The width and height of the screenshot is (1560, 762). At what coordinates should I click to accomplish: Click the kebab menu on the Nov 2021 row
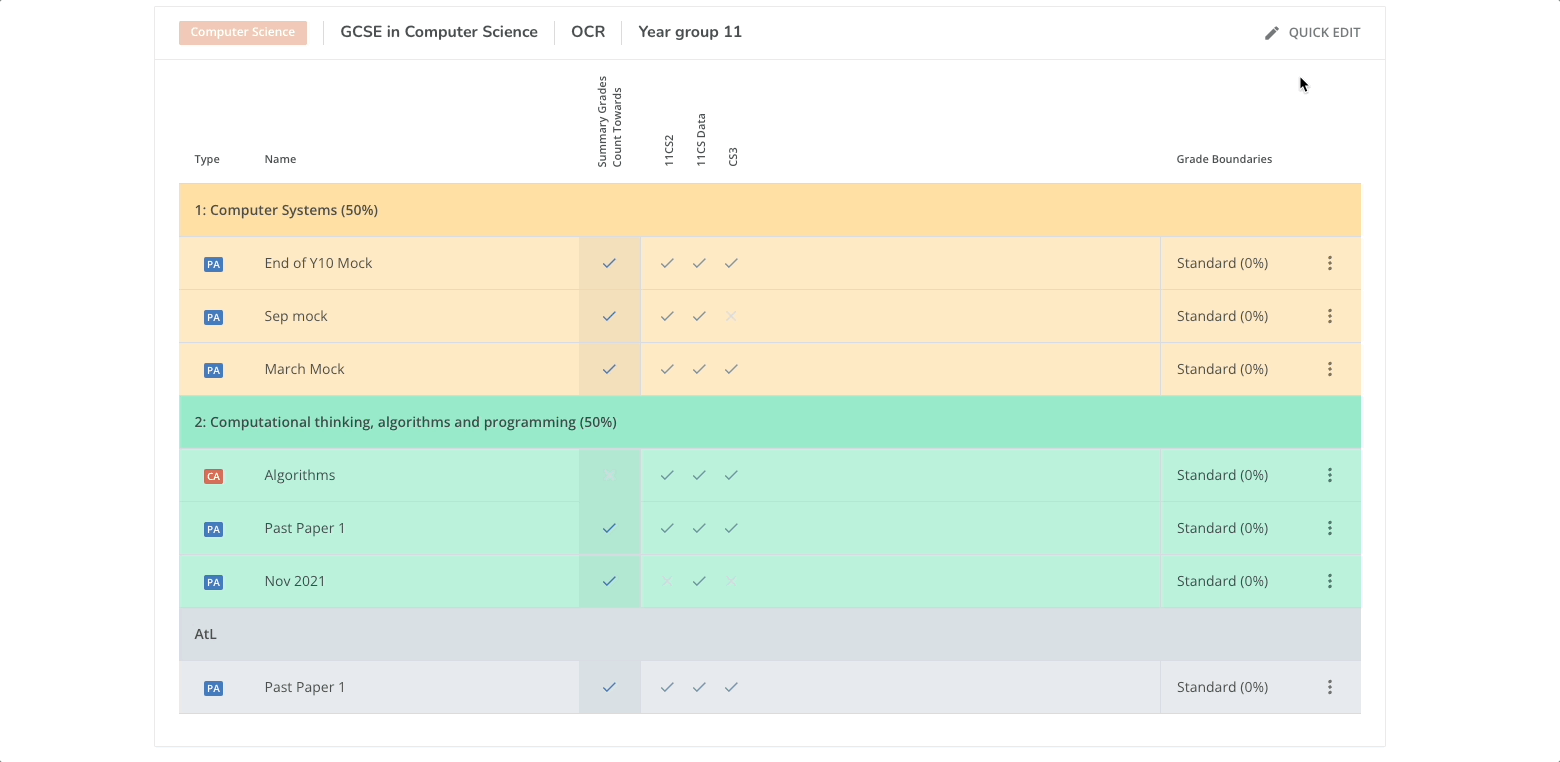pos(1330,580)
